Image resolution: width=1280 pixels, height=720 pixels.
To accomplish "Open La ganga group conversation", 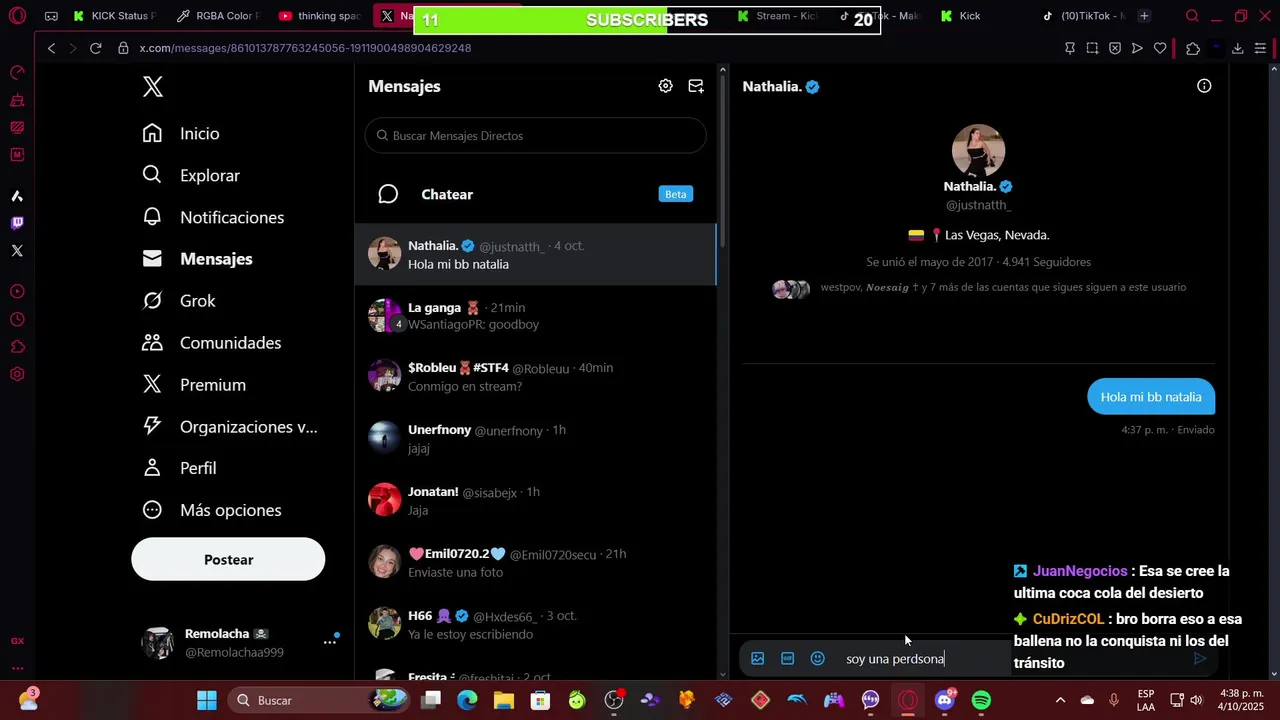I will click(x=536, y=316).
